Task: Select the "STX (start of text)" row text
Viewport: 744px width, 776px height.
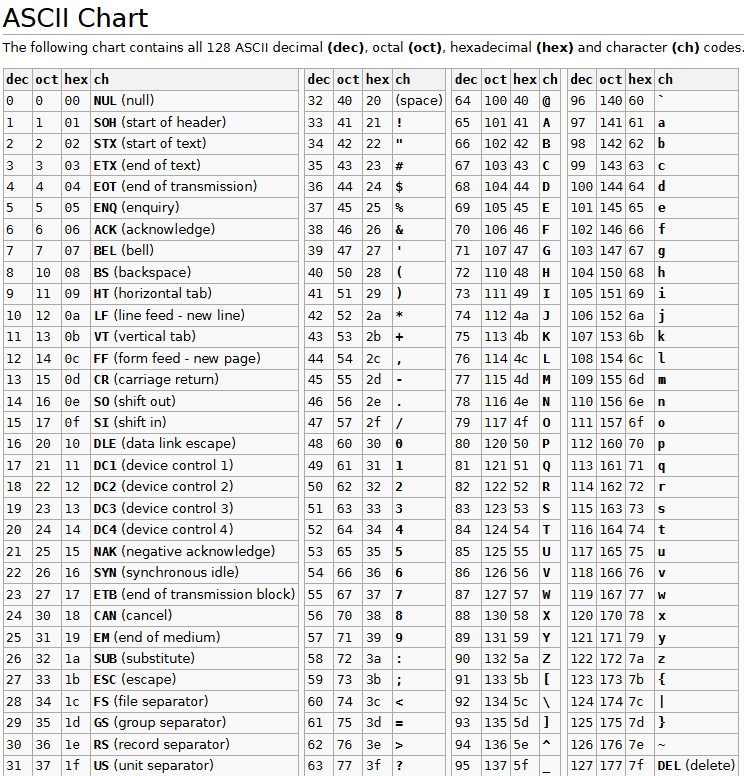Action: (x=150, y=144)
